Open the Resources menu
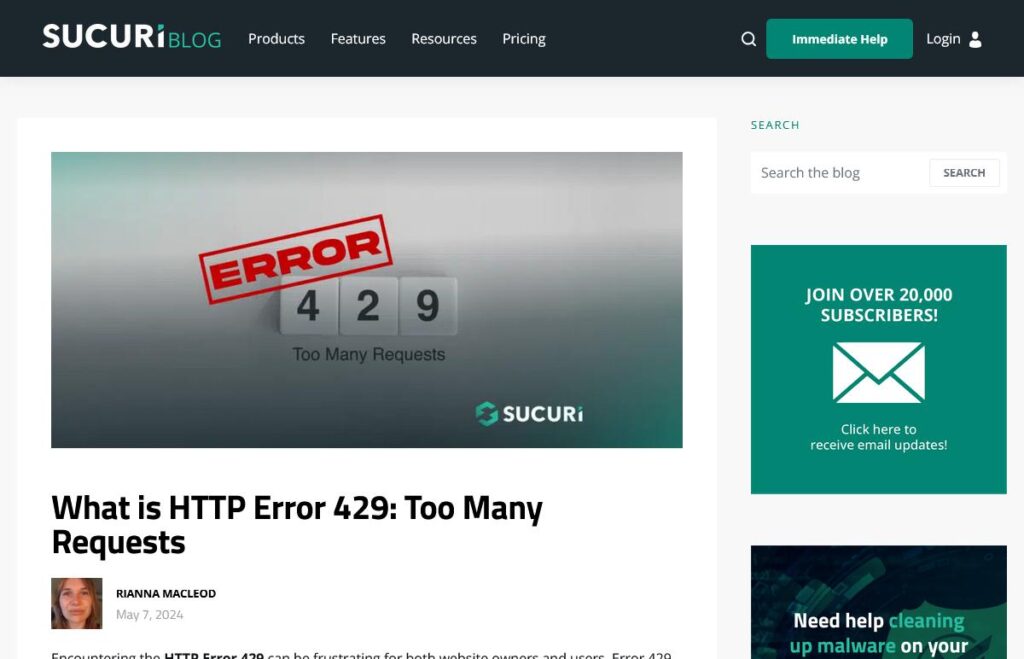This screenshot has height=659, width=1024. click(443, 39)
